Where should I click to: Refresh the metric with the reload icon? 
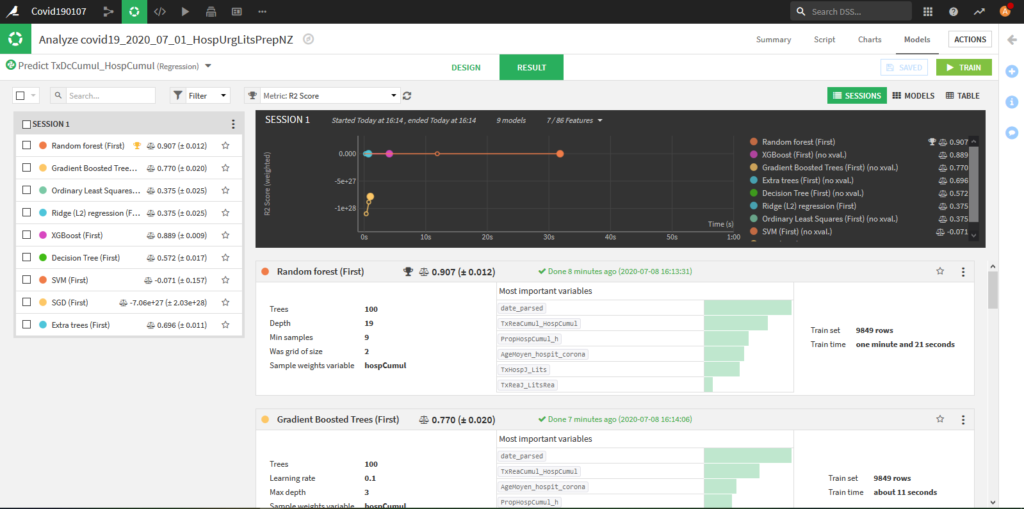[x=407, y=95]
